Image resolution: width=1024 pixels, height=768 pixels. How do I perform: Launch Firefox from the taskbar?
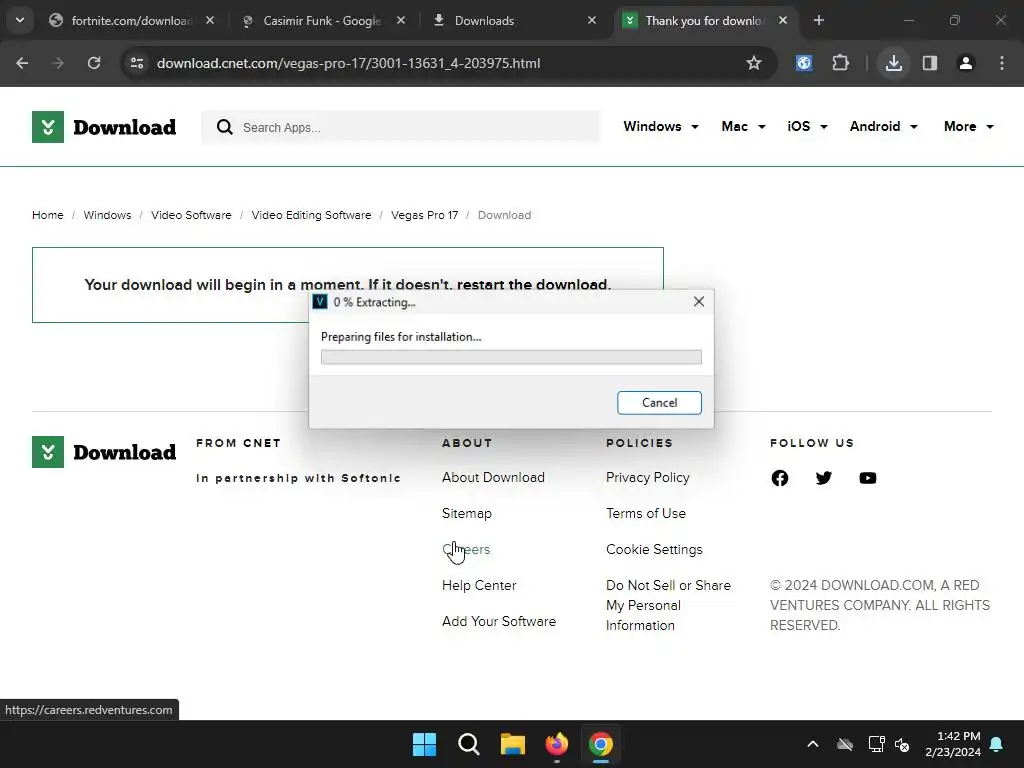[x=556, y=744]
